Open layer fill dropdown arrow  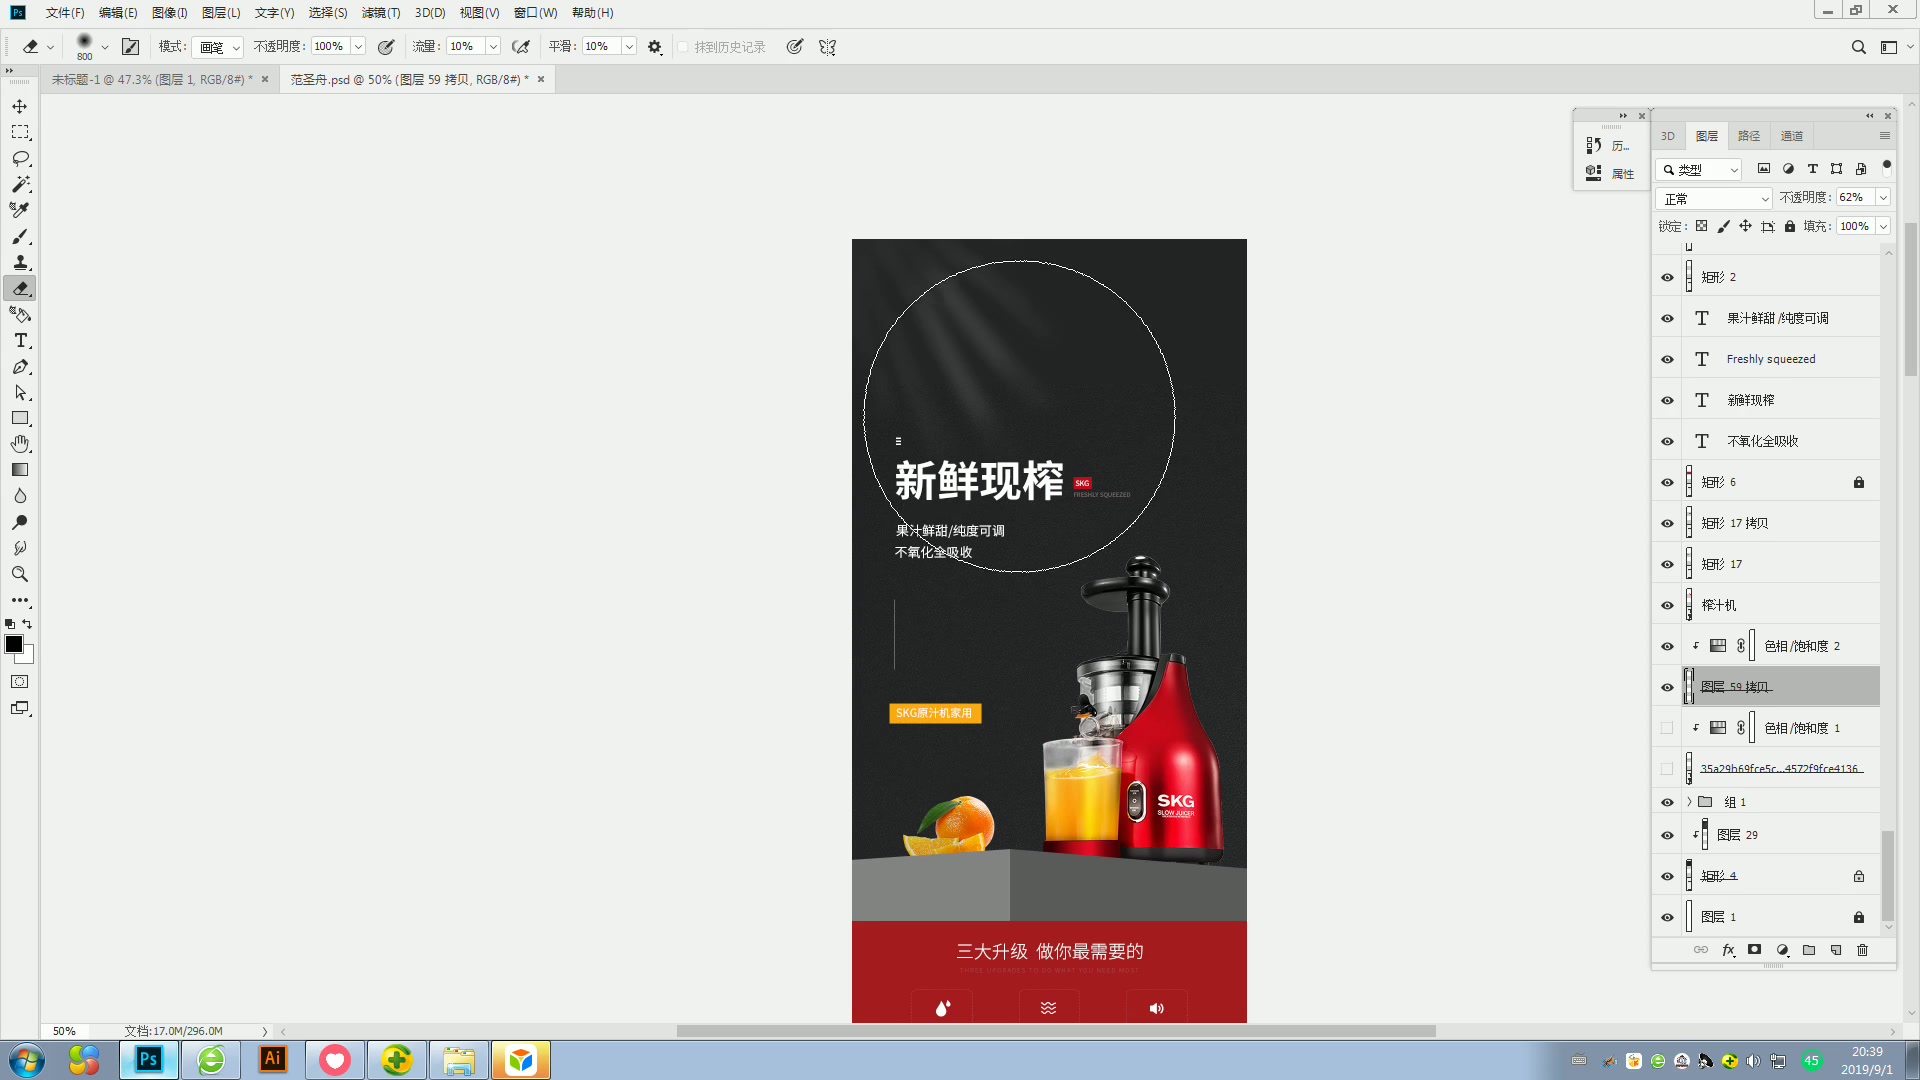[1883, 226]
